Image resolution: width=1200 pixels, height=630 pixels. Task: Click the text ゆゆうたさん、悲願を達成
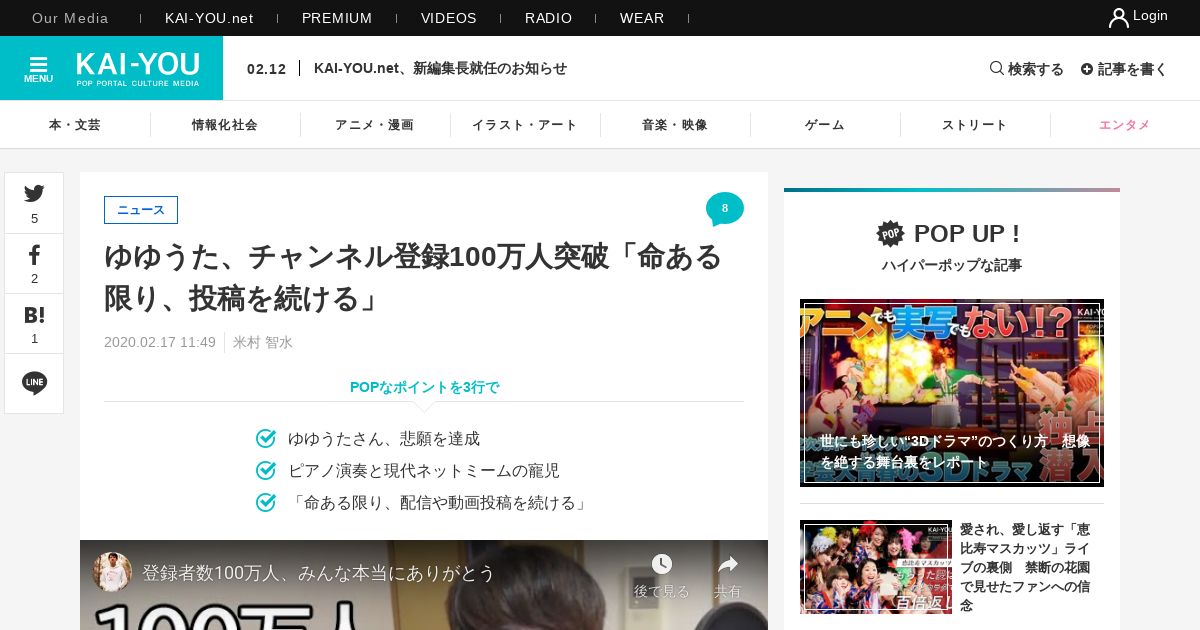[x=384, y=439]
